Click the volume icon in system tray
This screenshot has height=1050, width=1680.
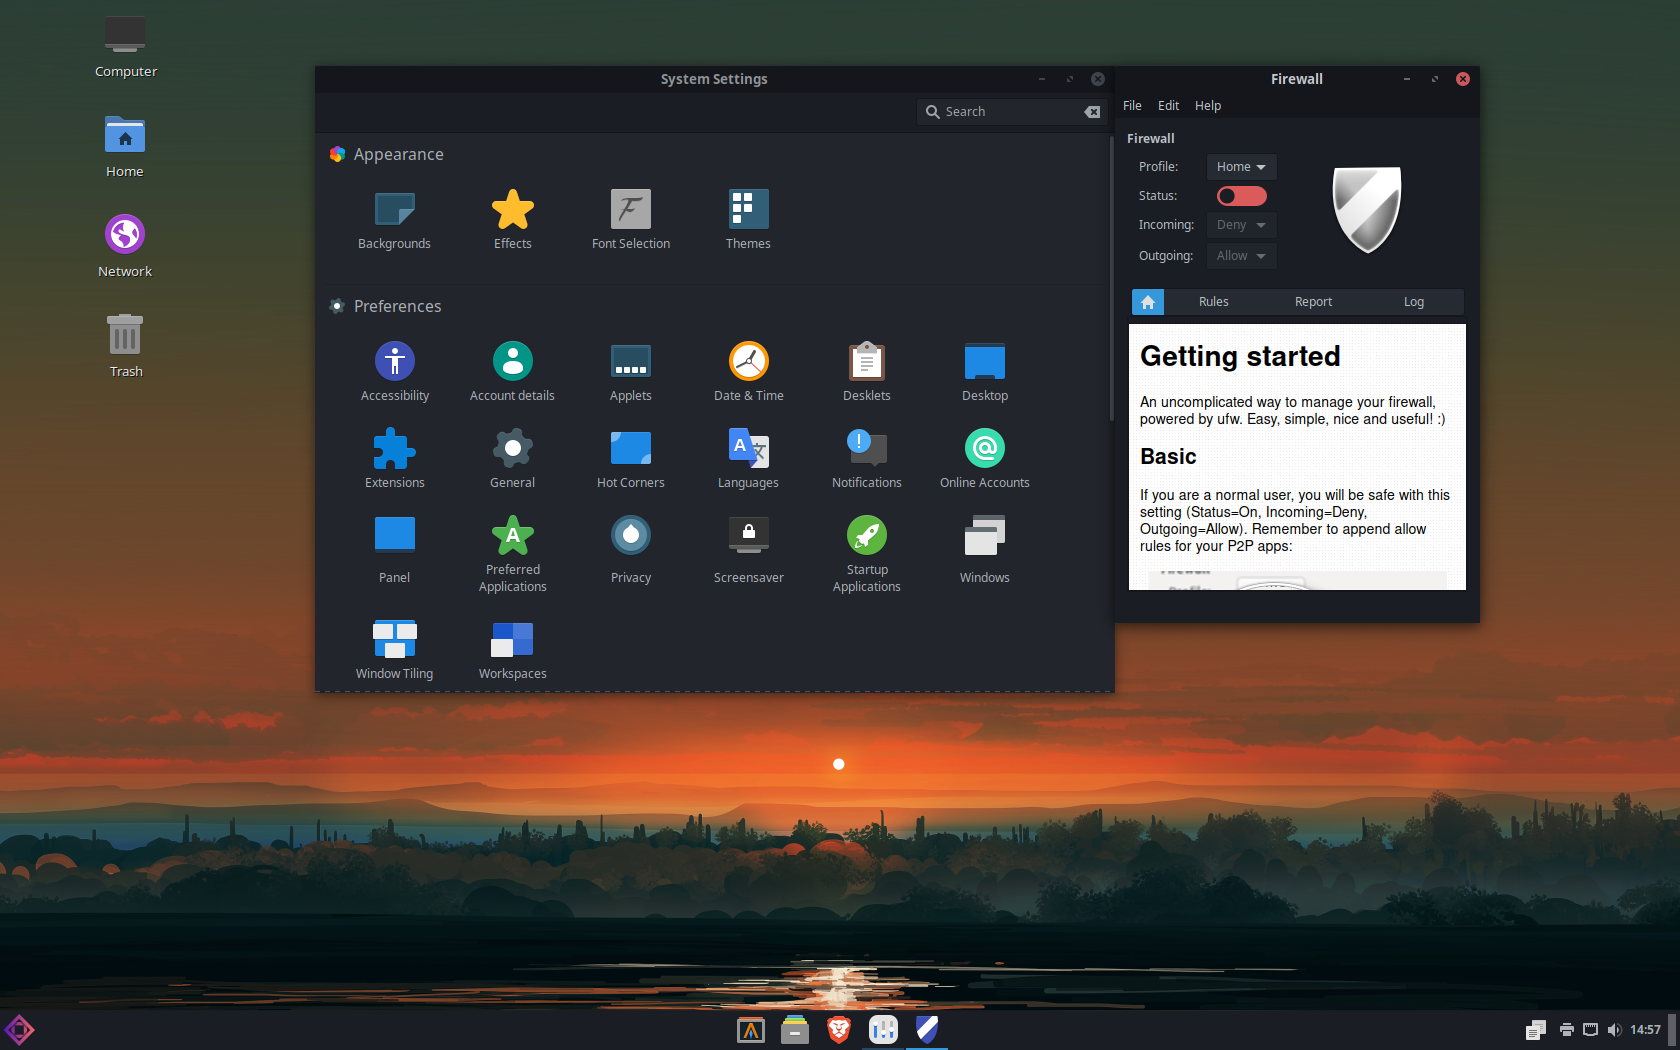(x=1614, y=1030)
